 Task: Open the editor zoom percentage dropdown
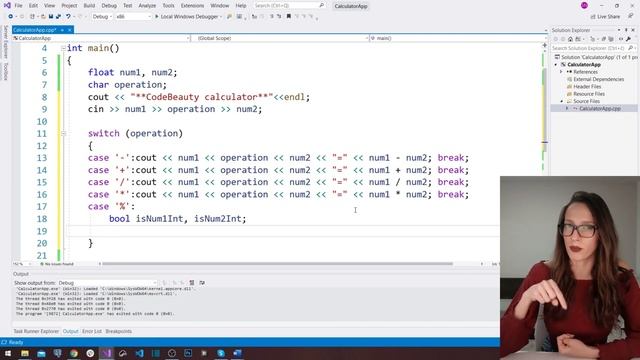point(22,264)
